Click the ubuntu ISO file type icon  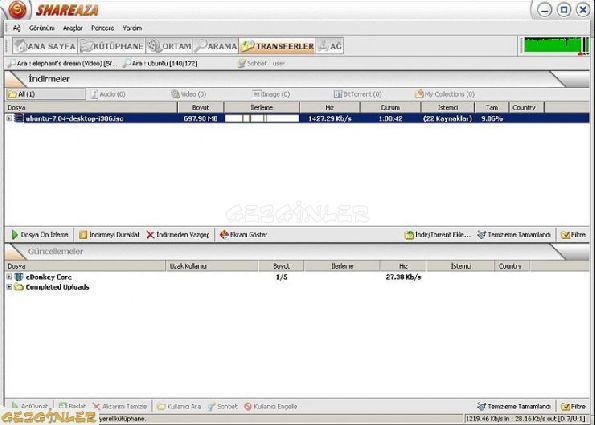(19, 118)
